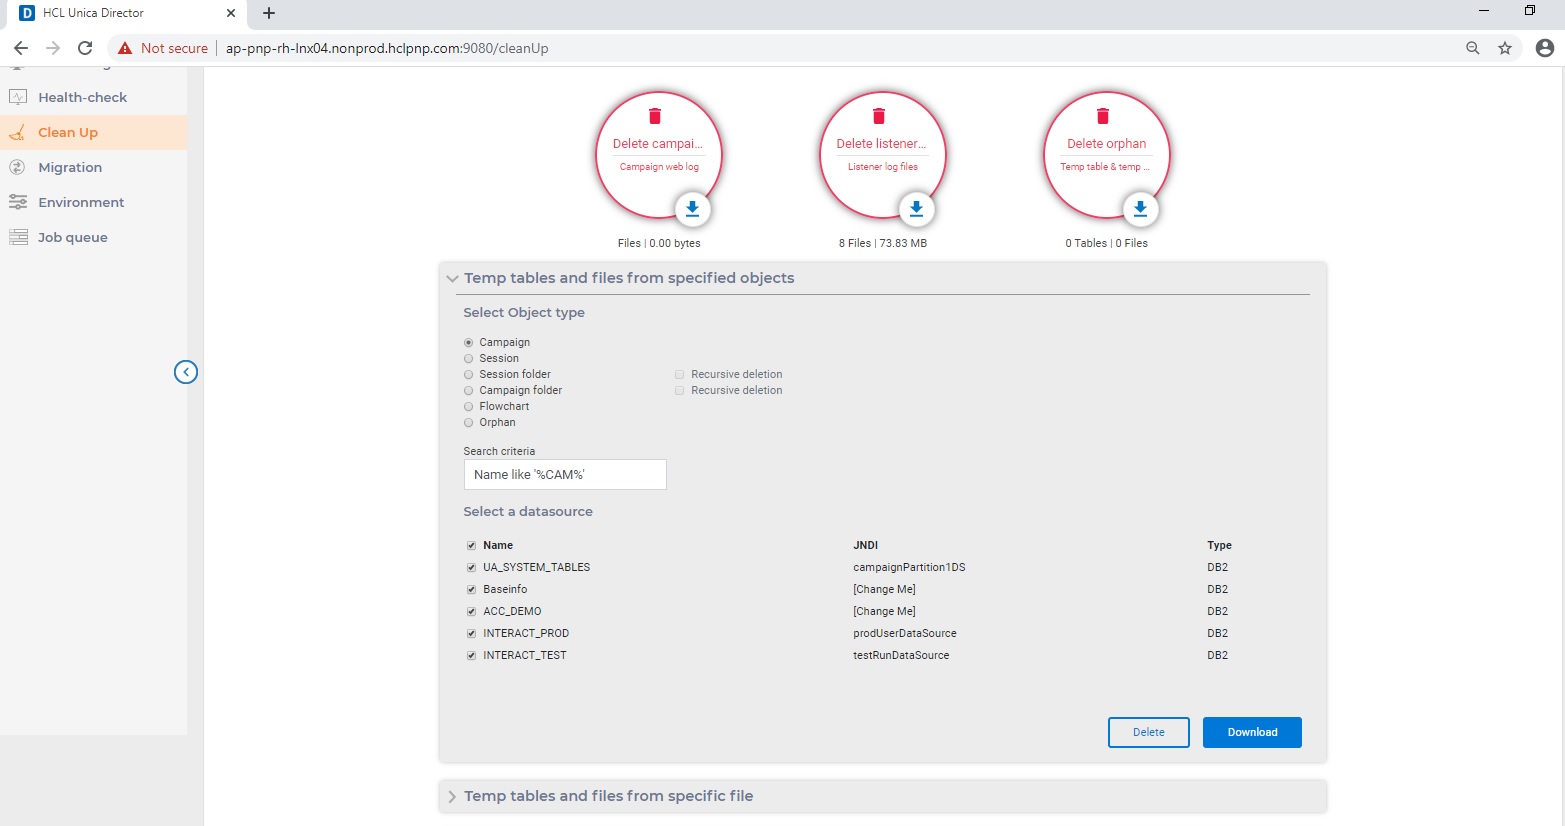Select the Session object type radio
The width and height of the screenshot is (1565, 826).
(469, 359)
